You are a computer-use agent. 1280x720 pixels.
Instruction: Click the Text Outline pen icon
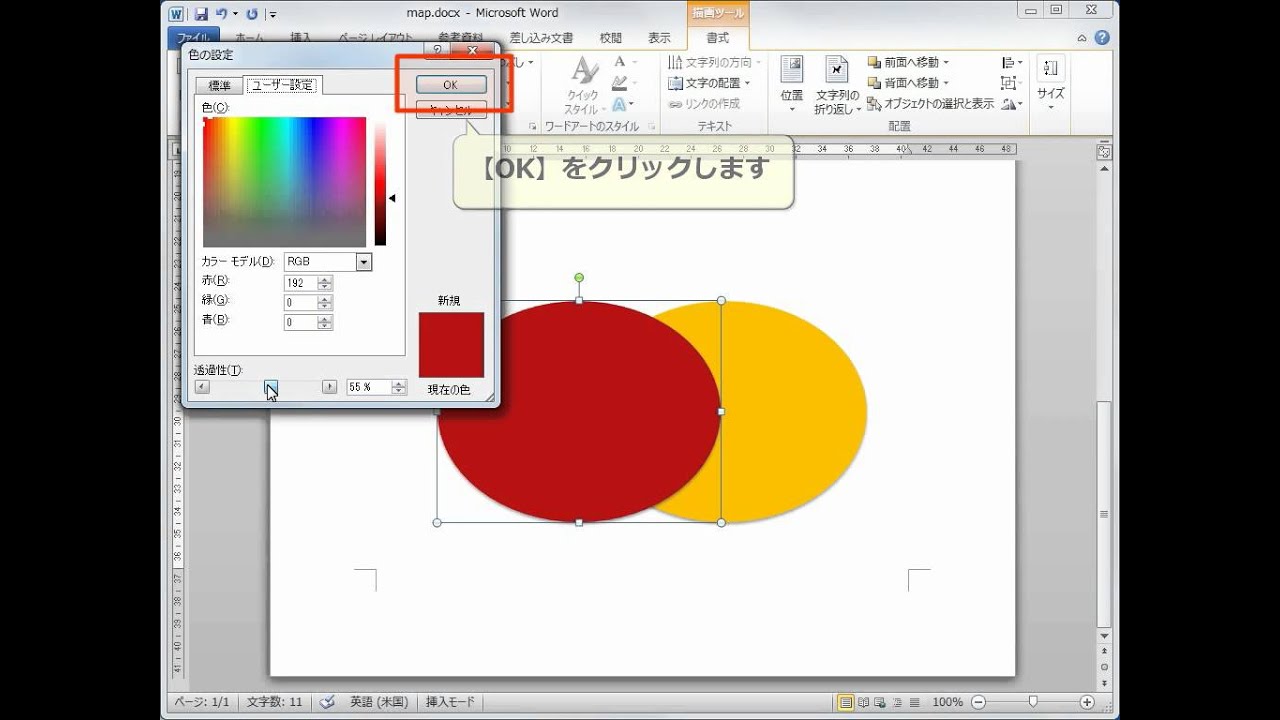(619, 82)
